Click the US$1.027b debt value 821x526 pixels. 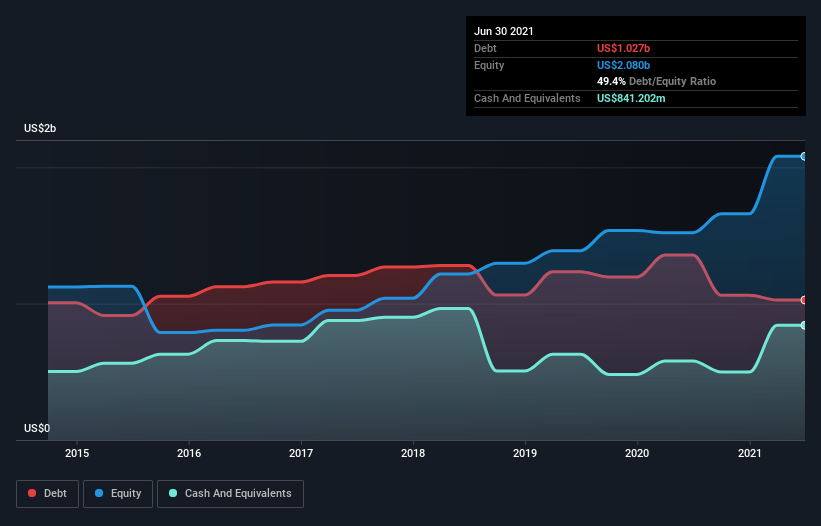point(624,48)
